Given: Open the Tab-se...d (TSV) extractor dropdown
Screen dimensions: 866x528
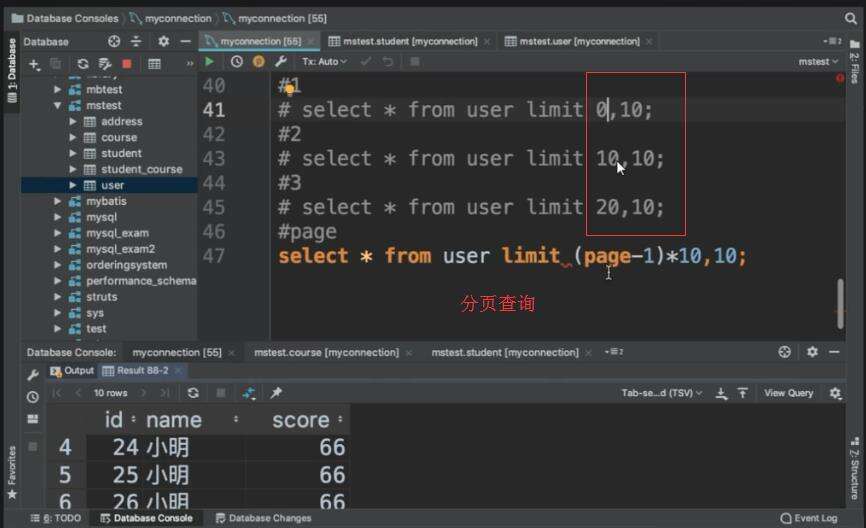Looking at the screenshot, I should click(x=662, y=393).
